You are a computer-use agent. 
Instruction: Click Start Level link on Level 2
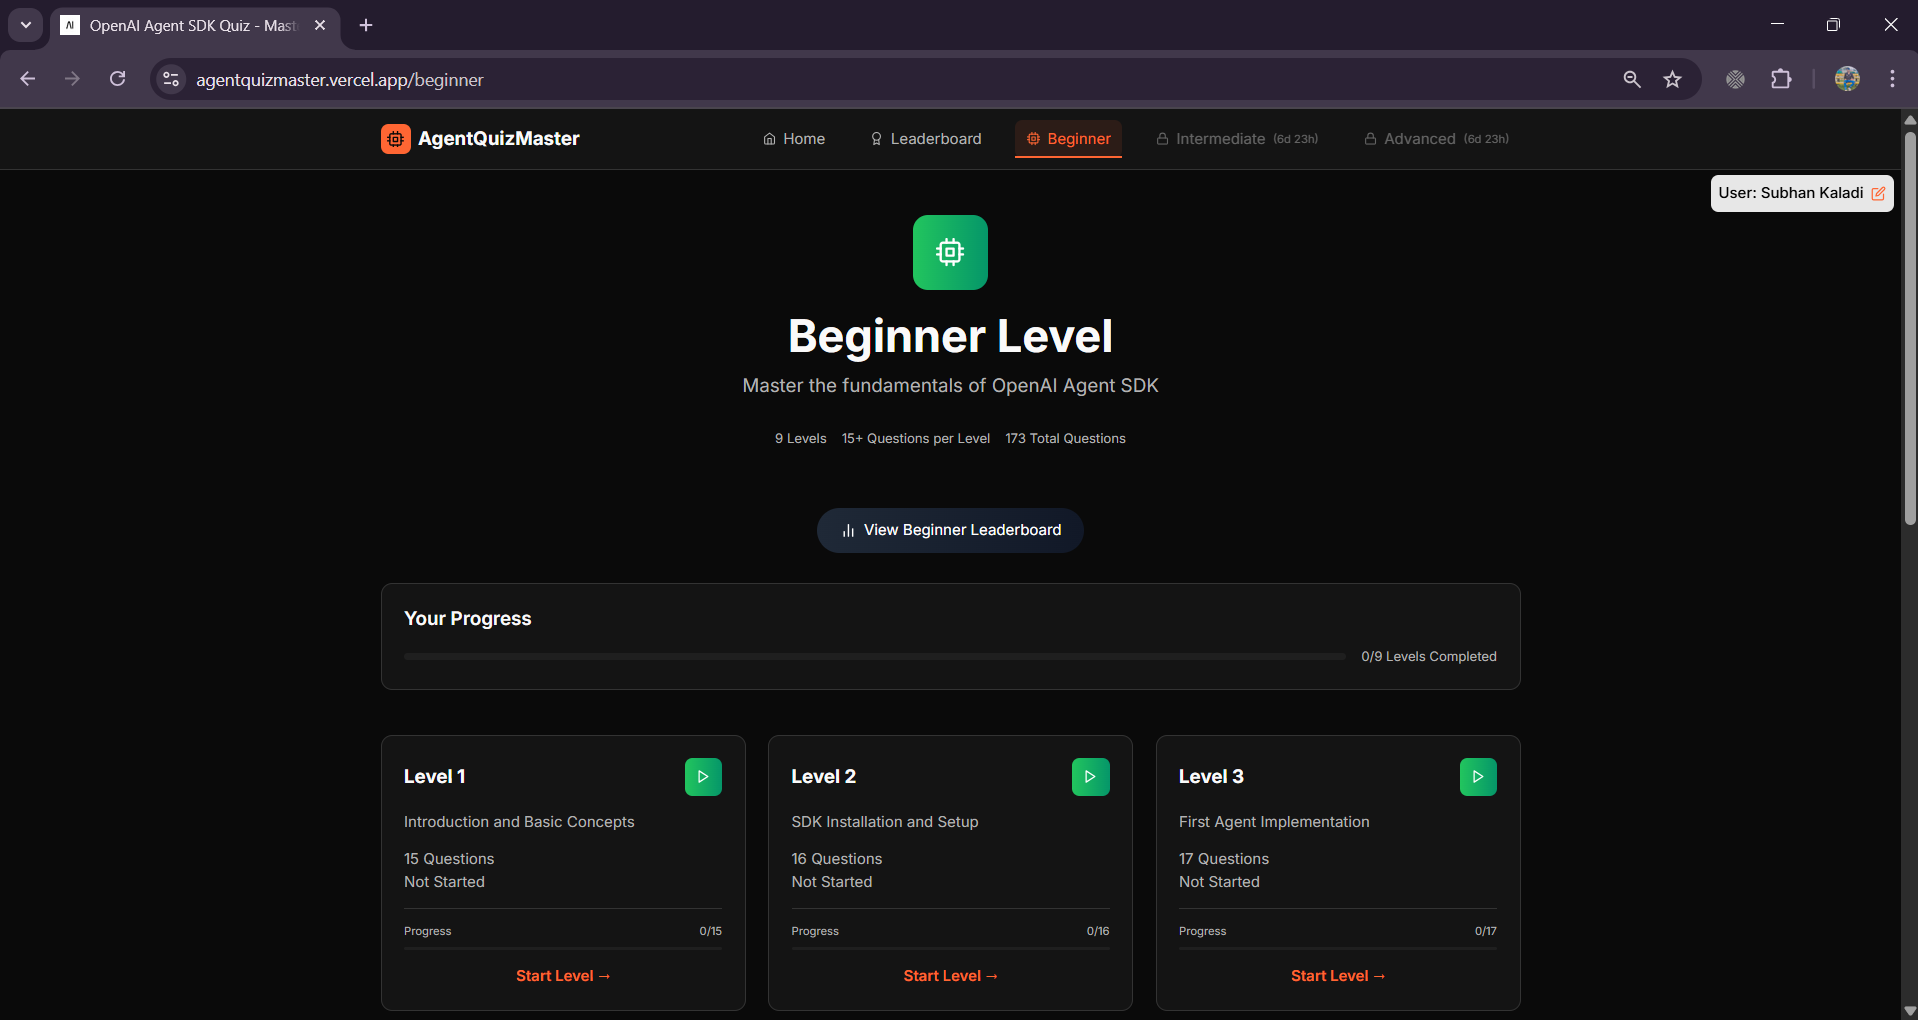(950, 976)
